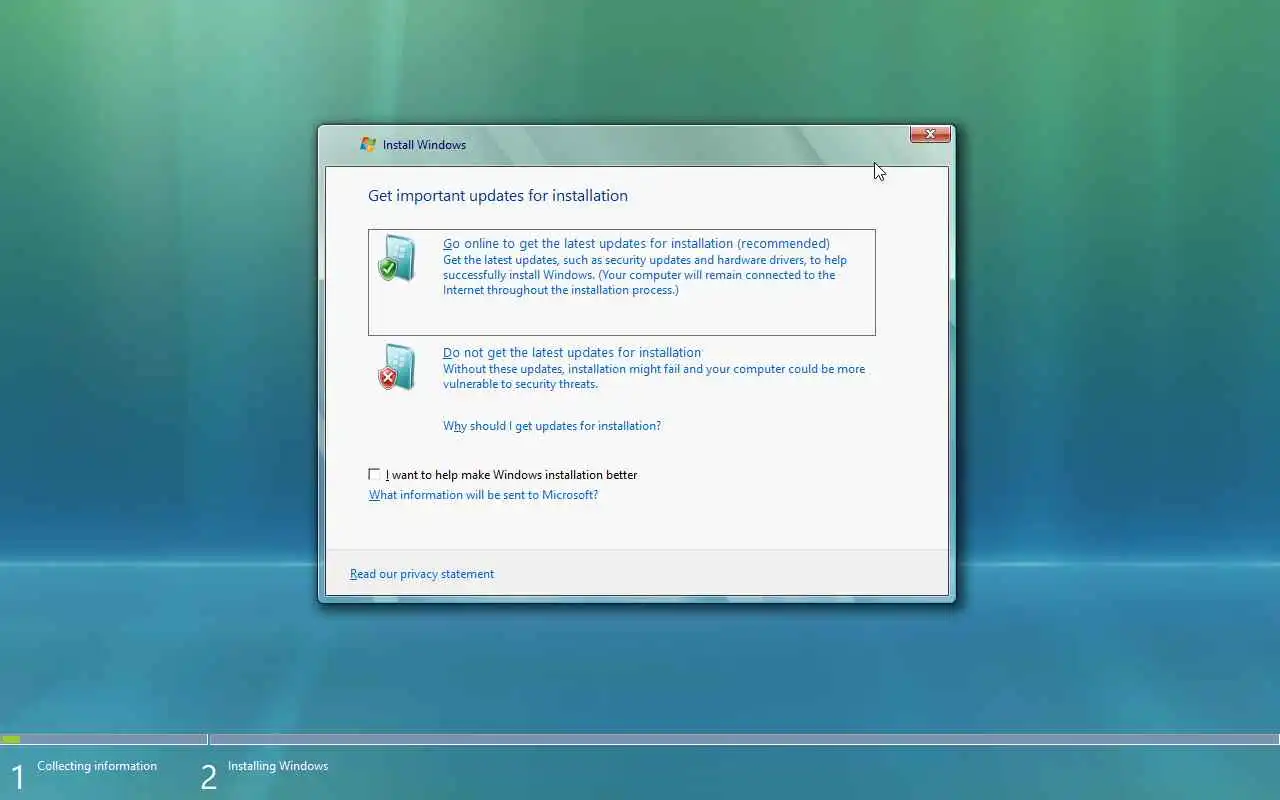Click the Windows flag icon in title bar
Viewport: 1280px width, 800px height.
[368, 145]
